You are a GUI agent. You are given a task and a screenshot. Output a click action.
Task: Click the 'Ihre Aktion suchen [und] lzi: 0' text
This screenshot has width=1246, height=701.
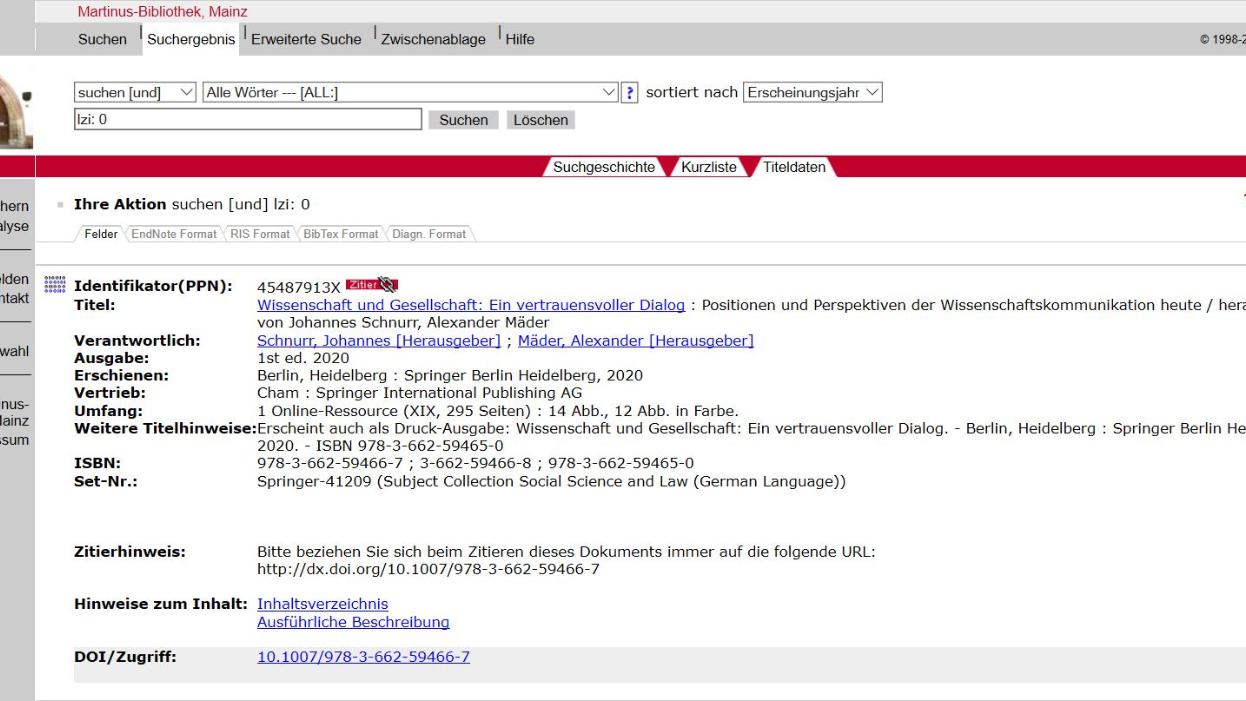pos(192,204)
